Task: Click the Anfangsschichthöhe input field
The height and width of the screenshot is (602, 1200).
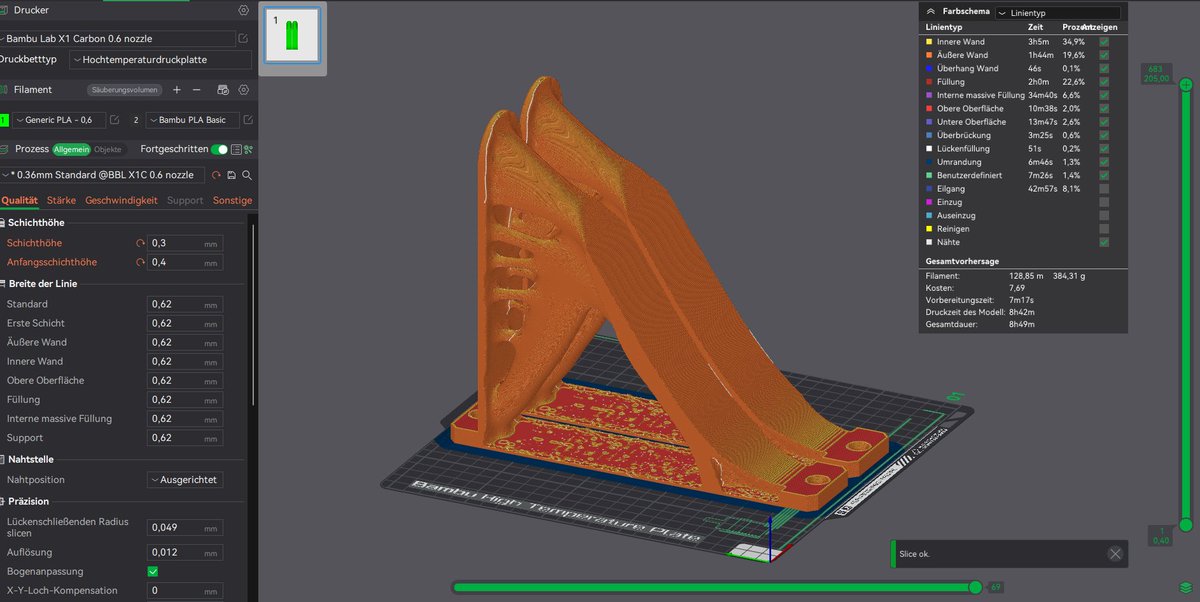Action: [185, 262]
